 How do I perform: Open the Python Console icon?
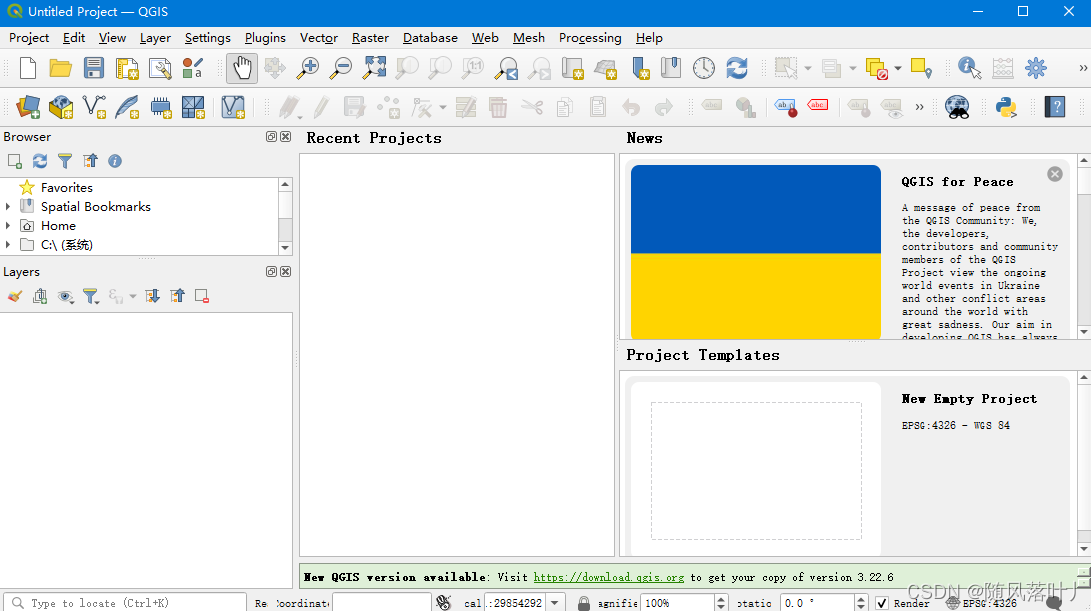(x=1006, y=107)
